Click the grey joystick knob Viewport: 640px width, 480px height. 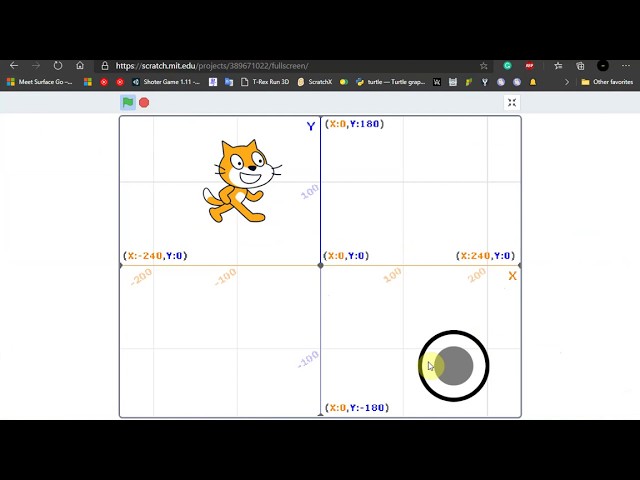(454, 366)
